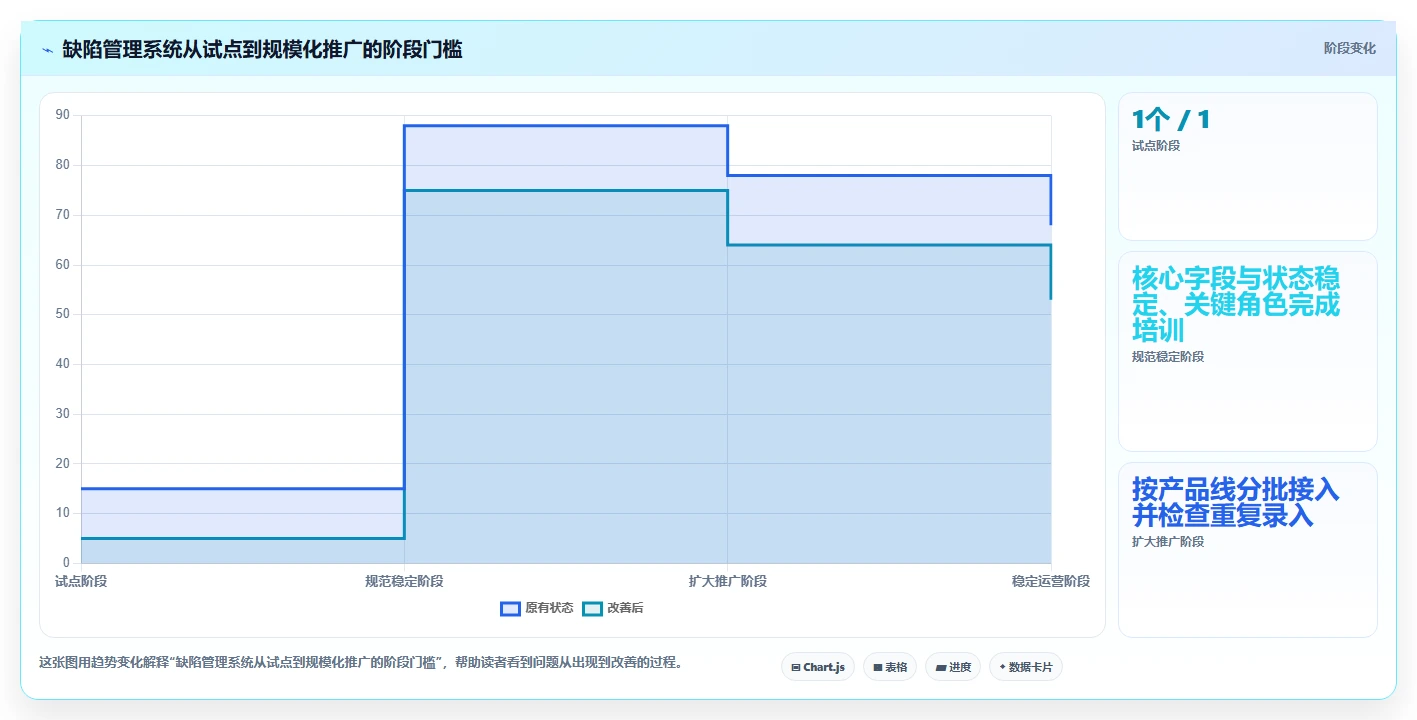Toggle the 原有状态 legend item
The height and width of the screenshot is (720, 1417).
point(537,608)
